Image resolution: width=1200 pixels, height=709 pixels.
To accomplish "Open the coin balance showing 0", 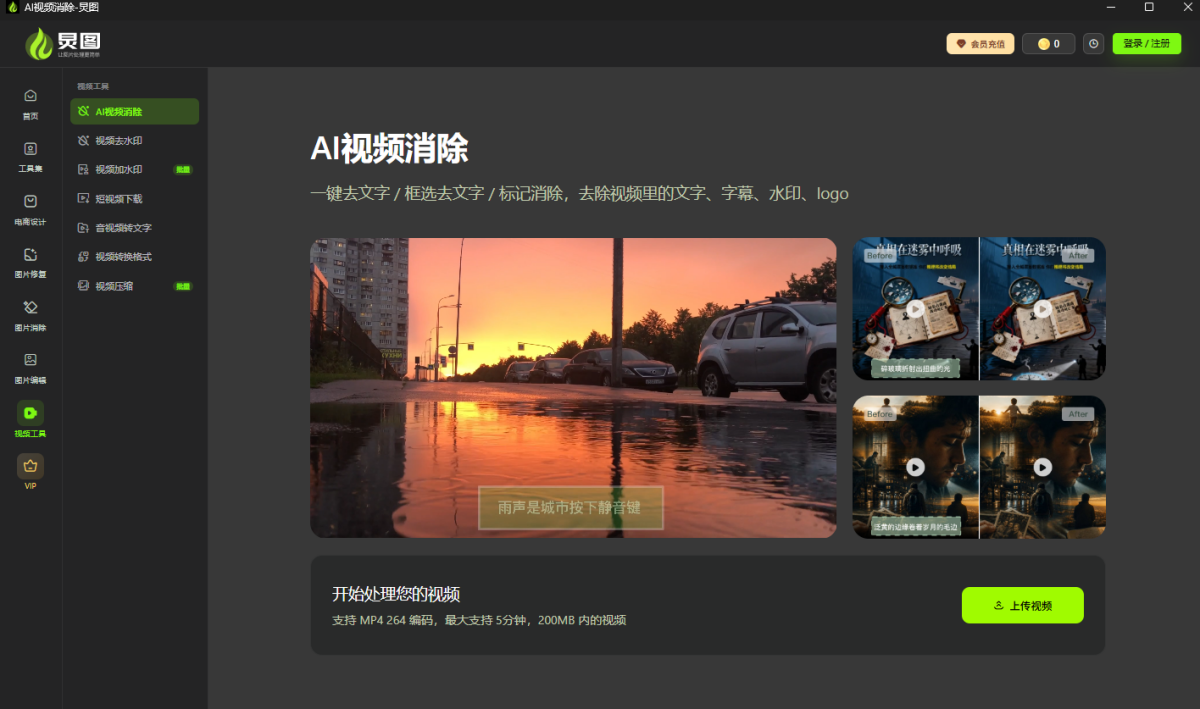I will [1048, 44].
